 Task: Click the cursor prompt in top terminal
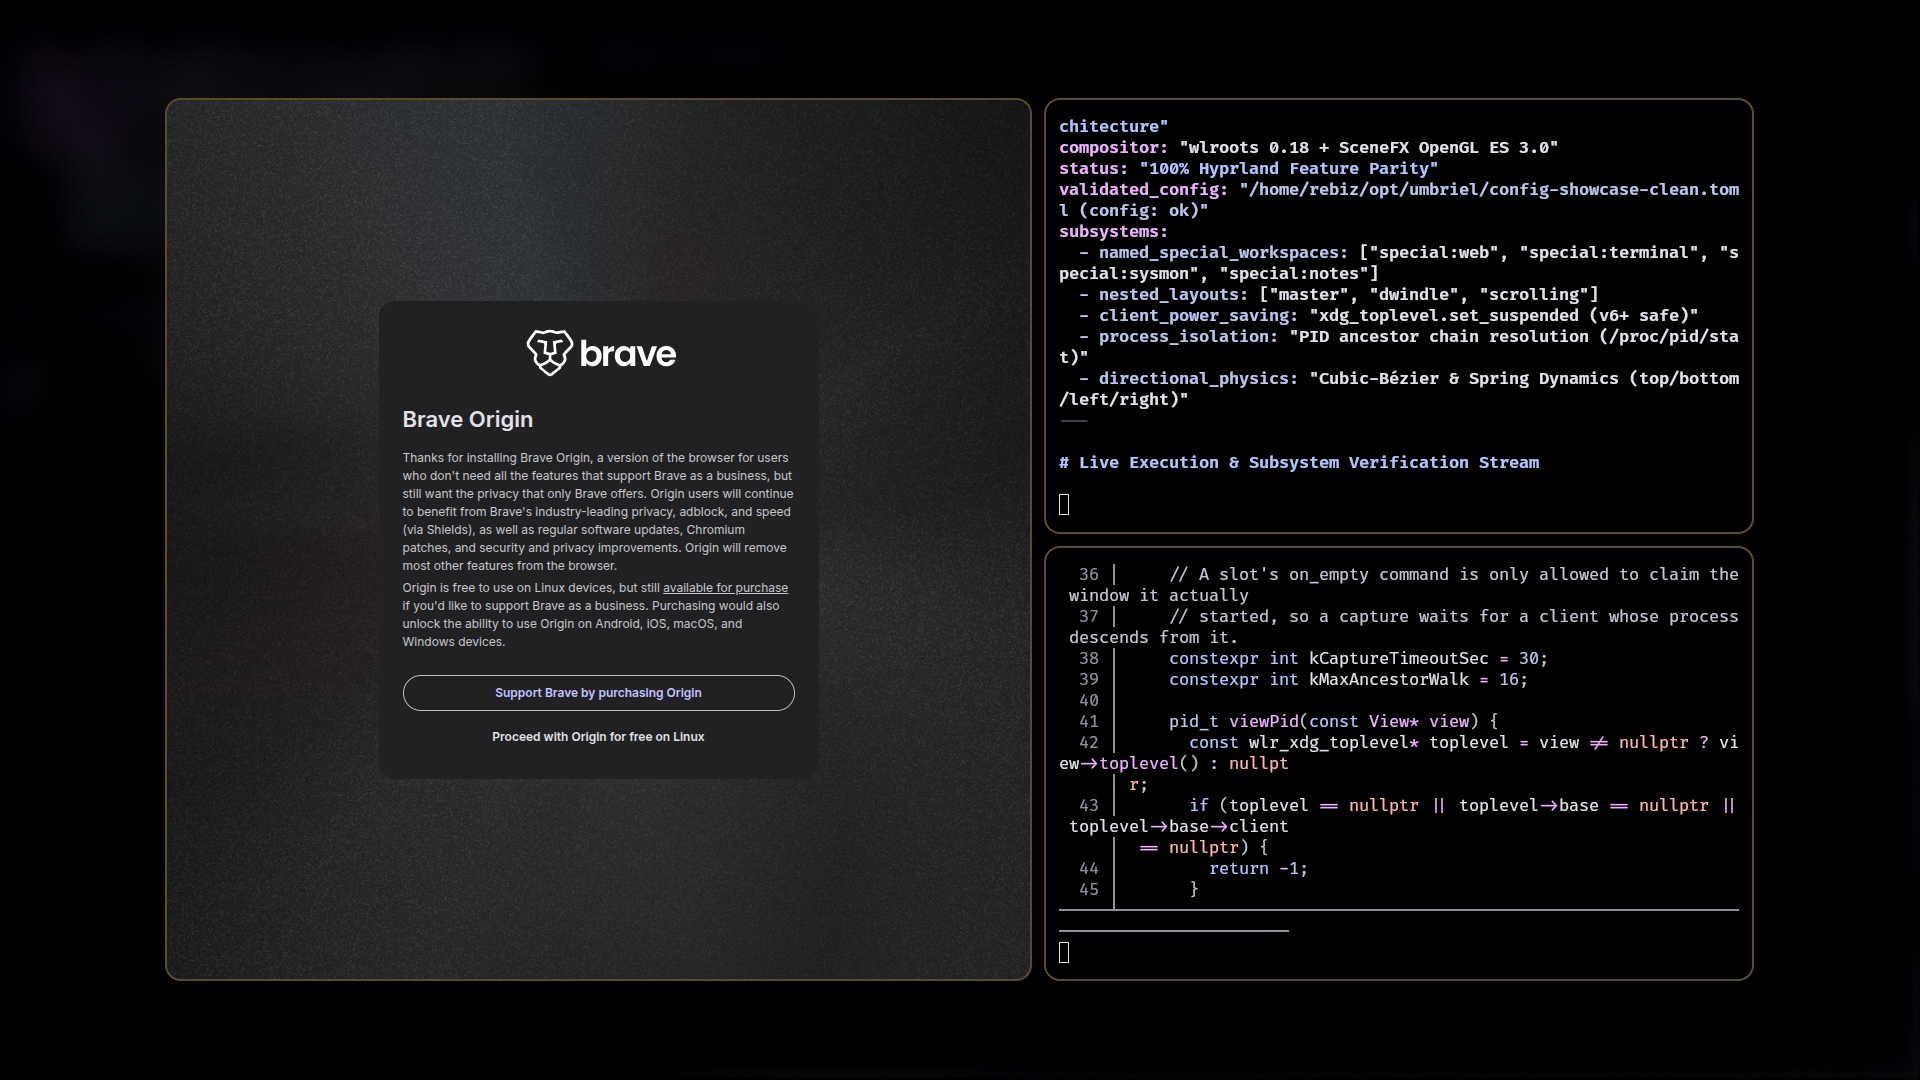[1064, 505]
